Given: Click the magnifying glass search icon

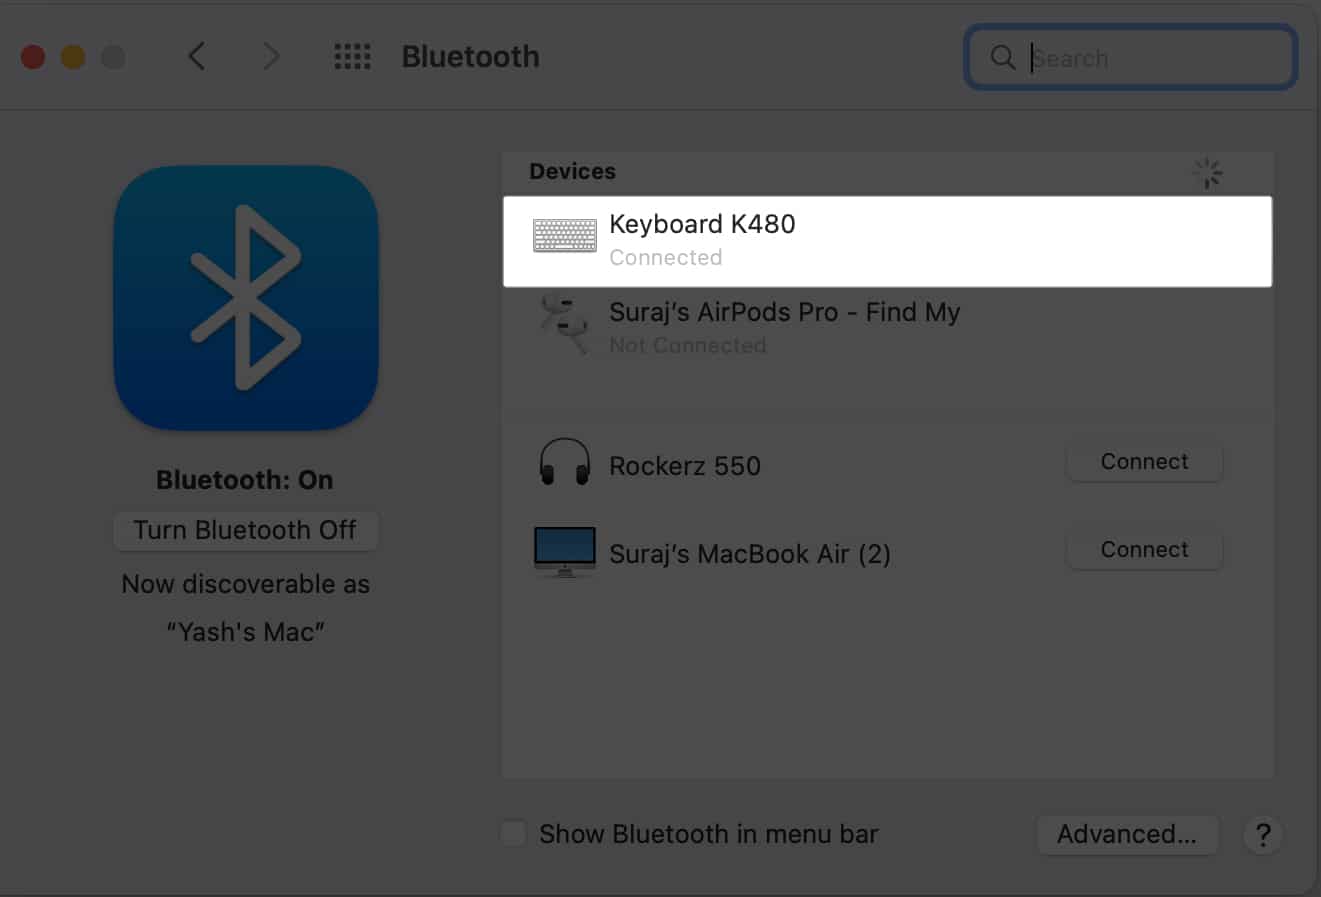Looking at the screenshot, I should (x=1003, y=57).
